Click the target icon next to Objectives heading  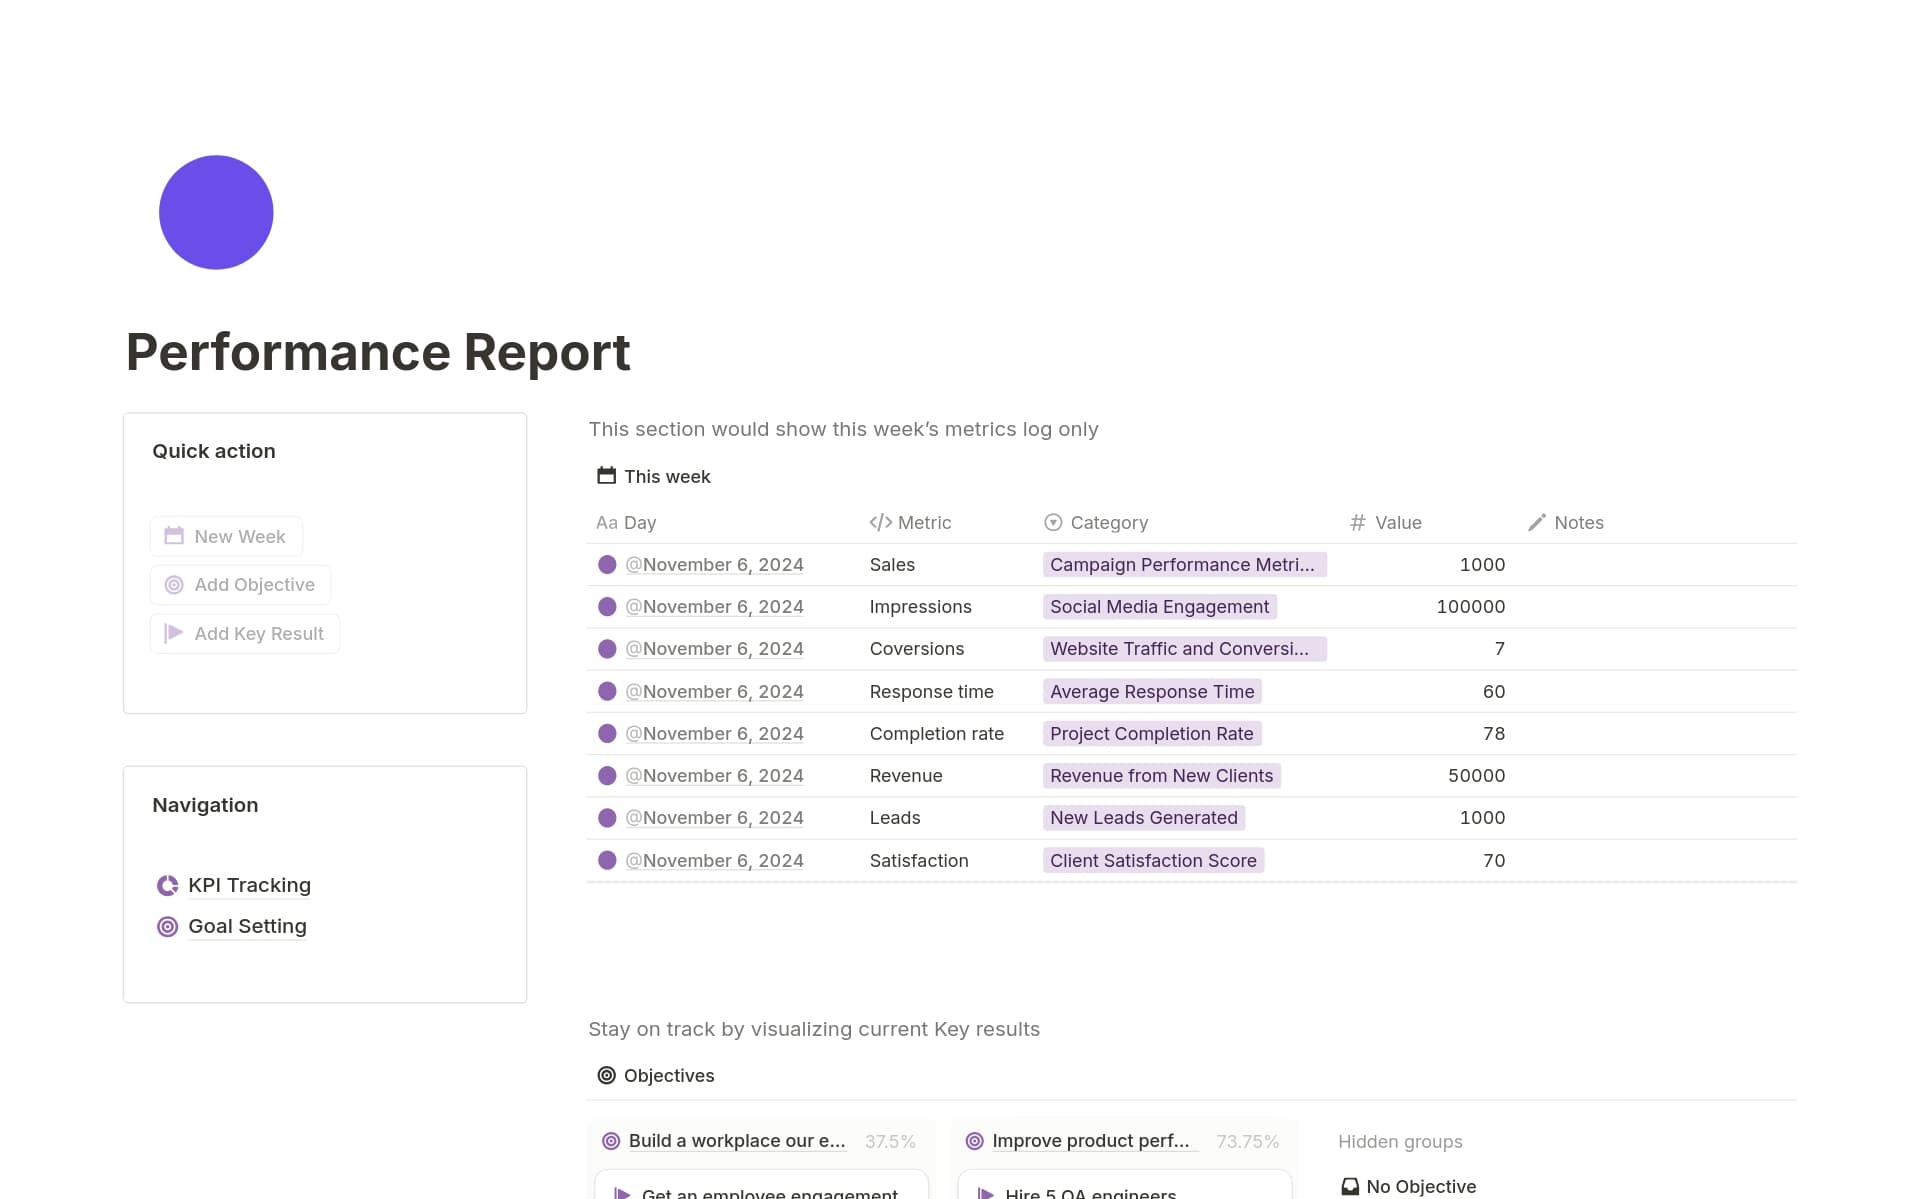[x=605, y=1075]
